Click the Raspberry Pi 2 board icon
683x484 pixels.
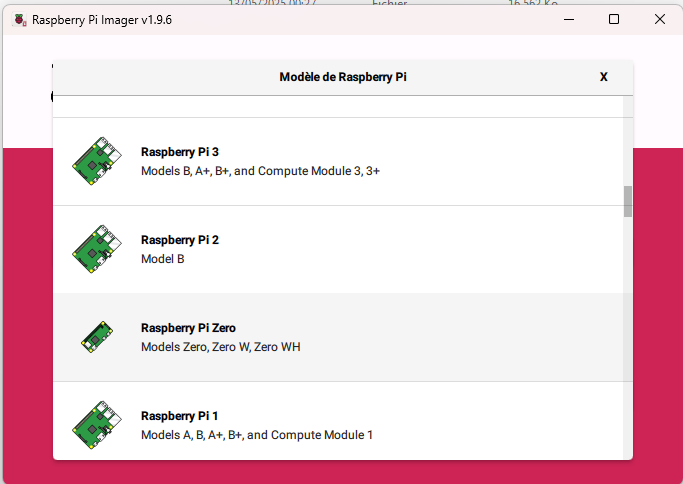(97, 250)
